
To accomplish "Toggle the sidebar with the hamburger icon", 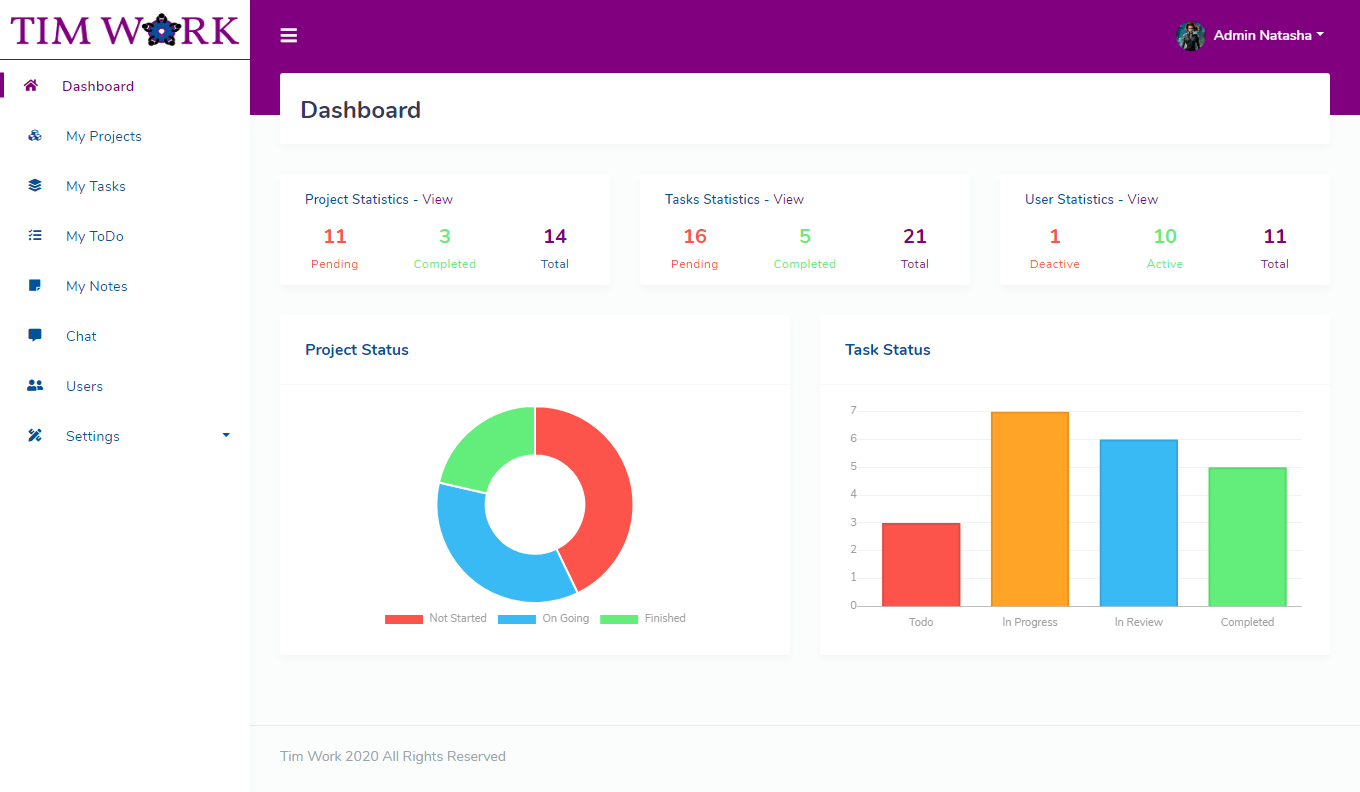I will 289,35.
